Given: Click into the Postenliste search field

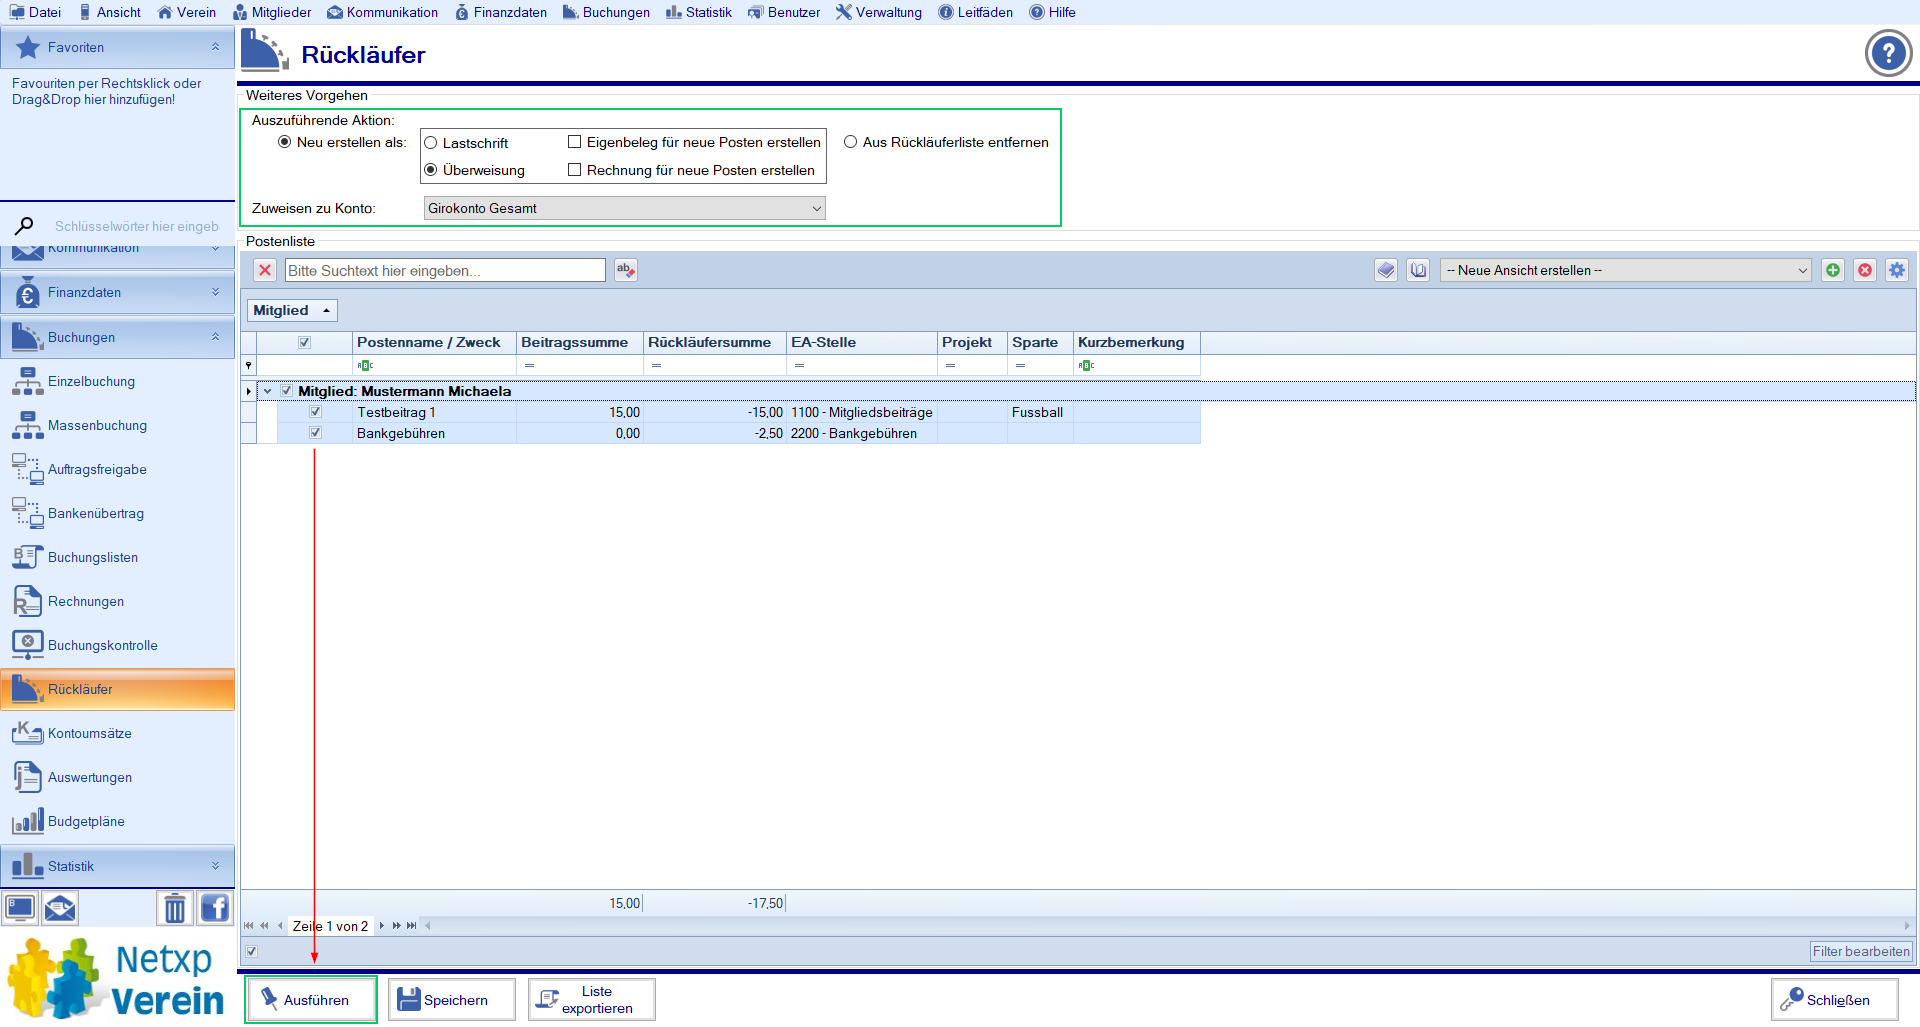Looking at the screenshot, I should click(x=445, y=270).
